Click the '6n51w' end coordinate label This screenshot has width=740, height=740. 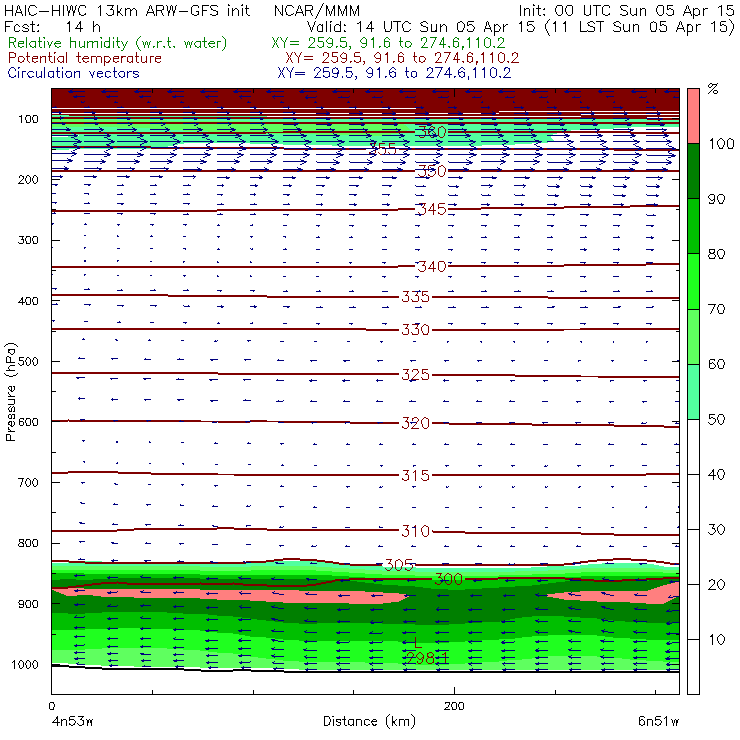pyautogui.click(x=658, y=722)
